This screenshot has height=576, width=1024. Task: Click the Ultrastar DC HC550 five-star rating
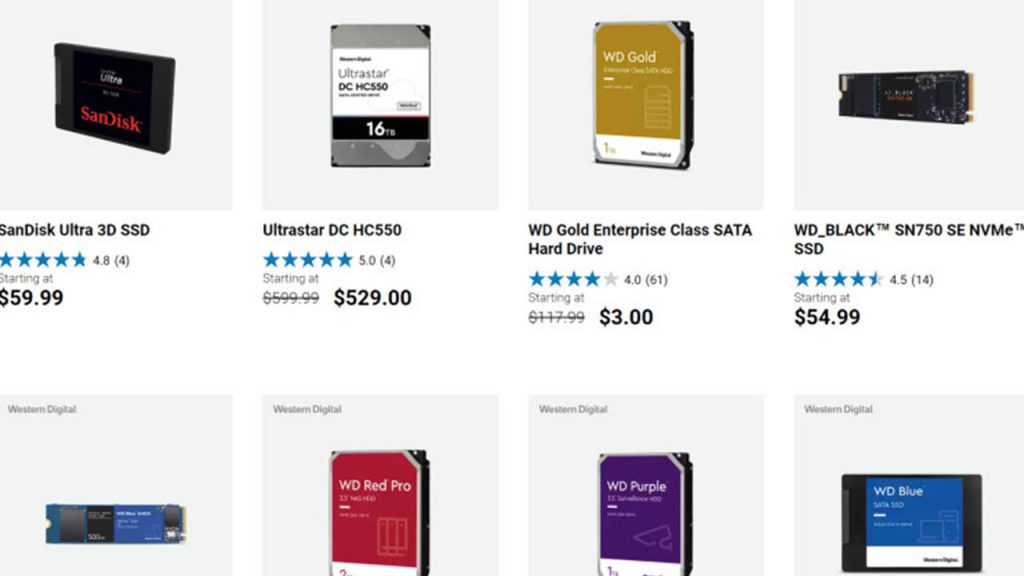[308, 260]
